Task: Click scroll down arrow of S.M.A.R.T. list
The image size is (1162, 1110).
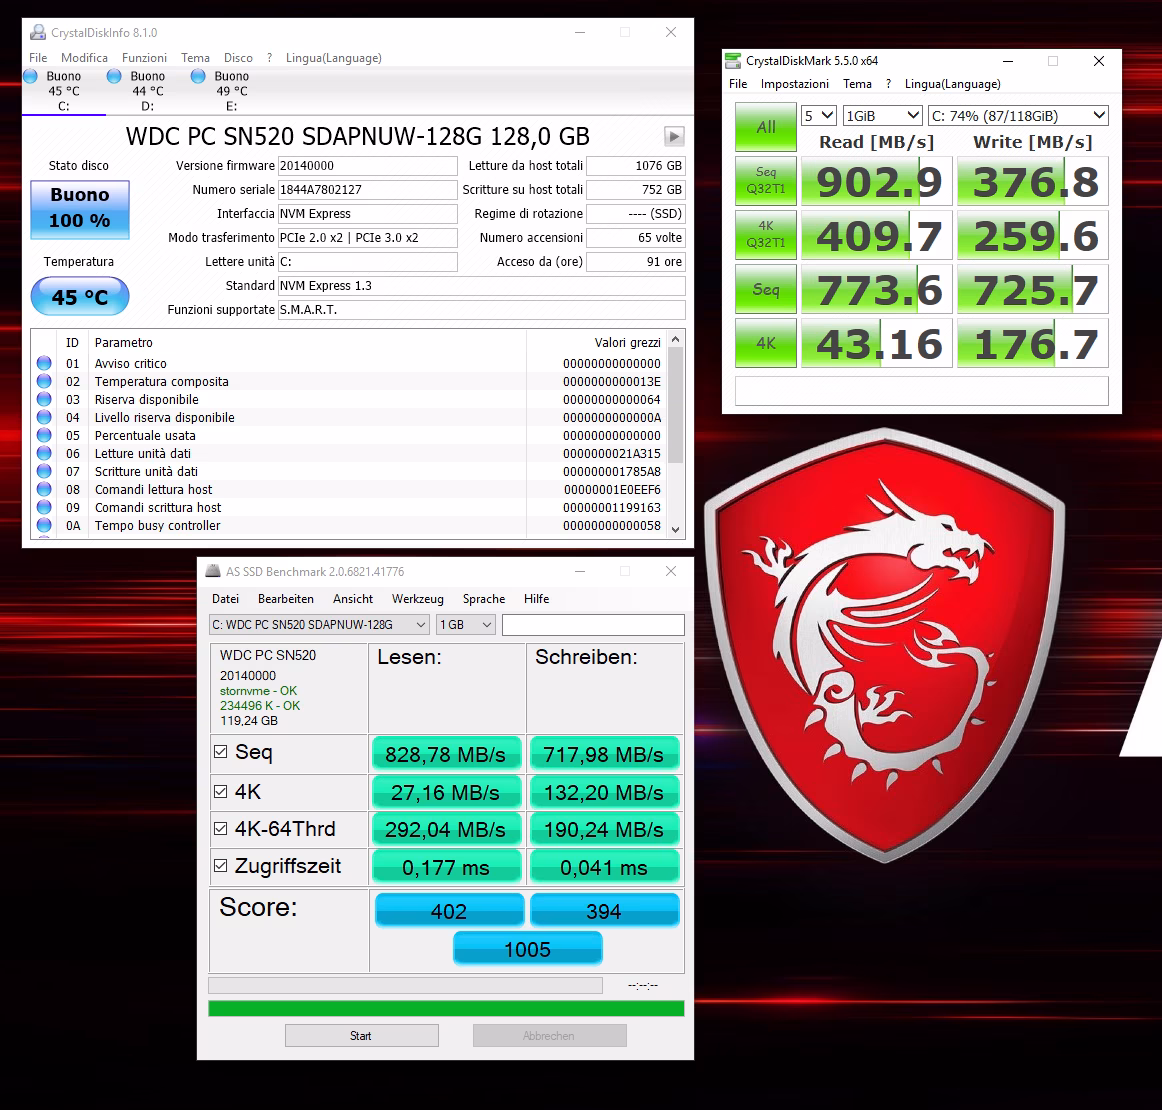Action: click(x=675, y=529)
